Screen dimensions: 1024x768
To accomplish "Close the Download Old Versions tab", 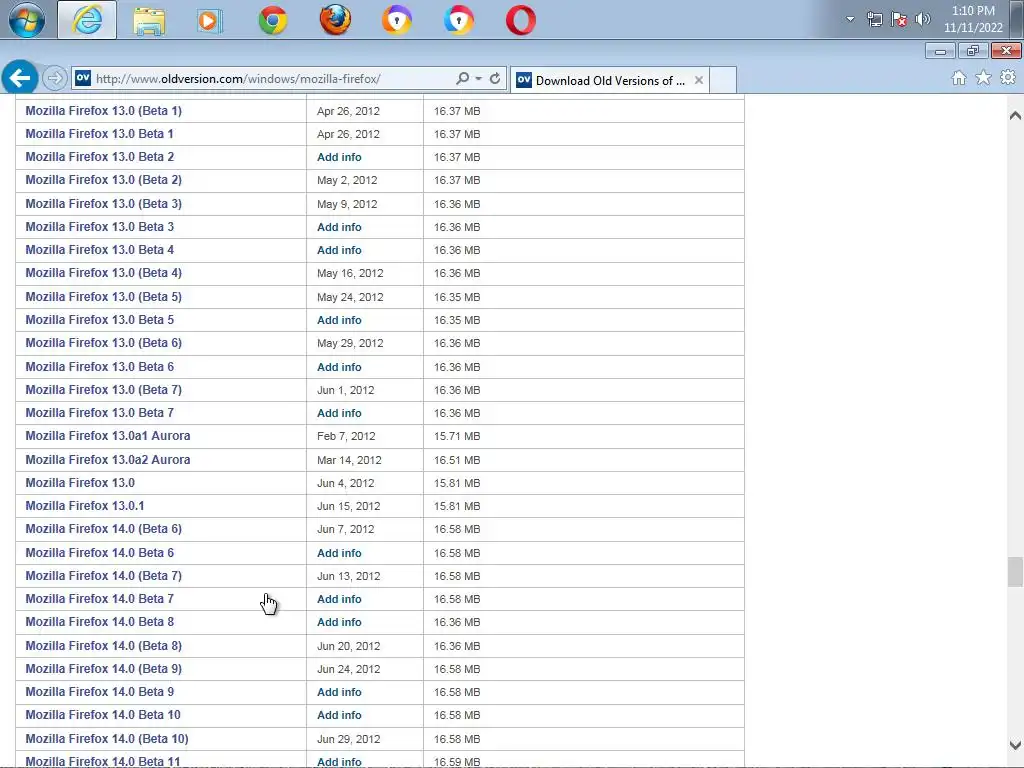I will click(699, 80).
